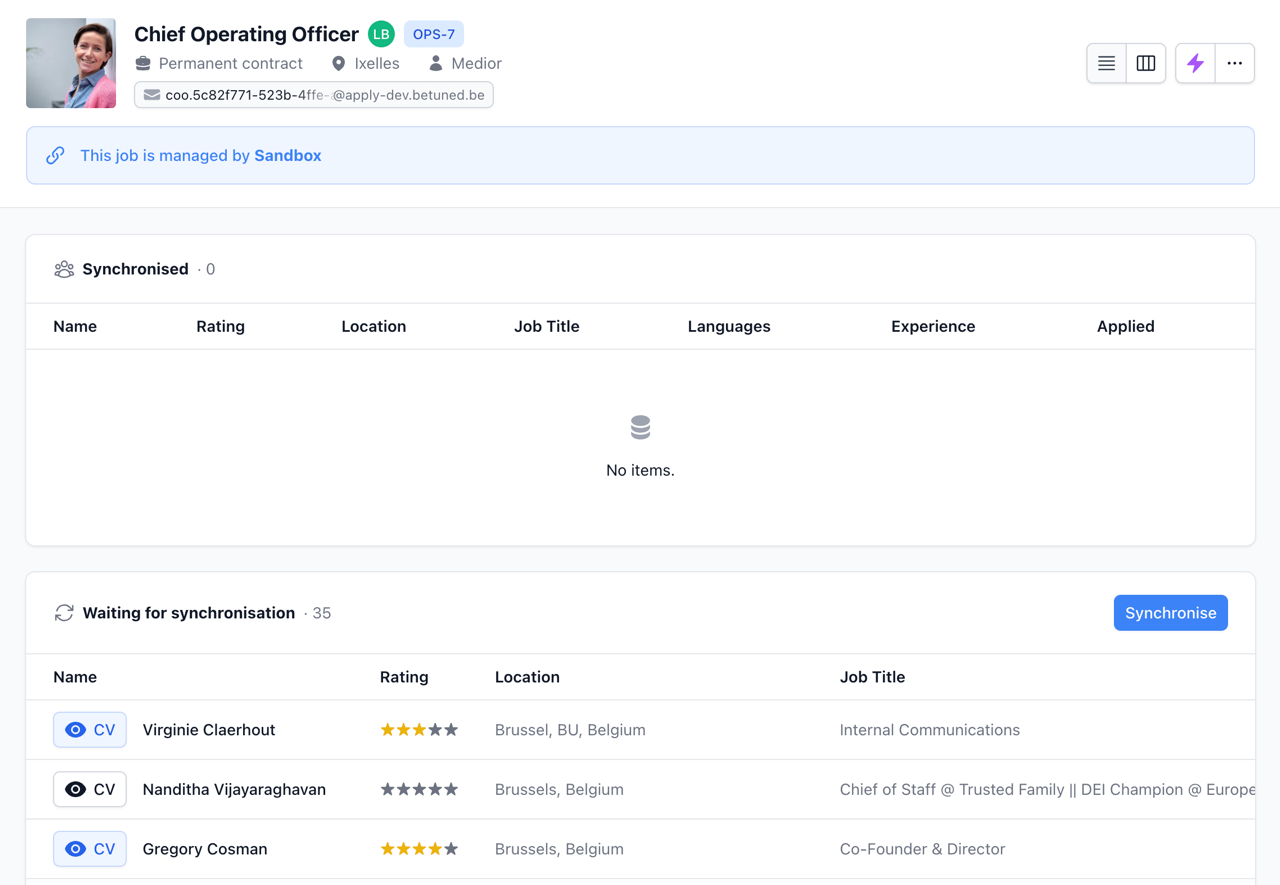Image resolution: width=1280 pixels, height=885 pixels.
Task: Sort synchronised table by Experience column
Action: (932, 326)
